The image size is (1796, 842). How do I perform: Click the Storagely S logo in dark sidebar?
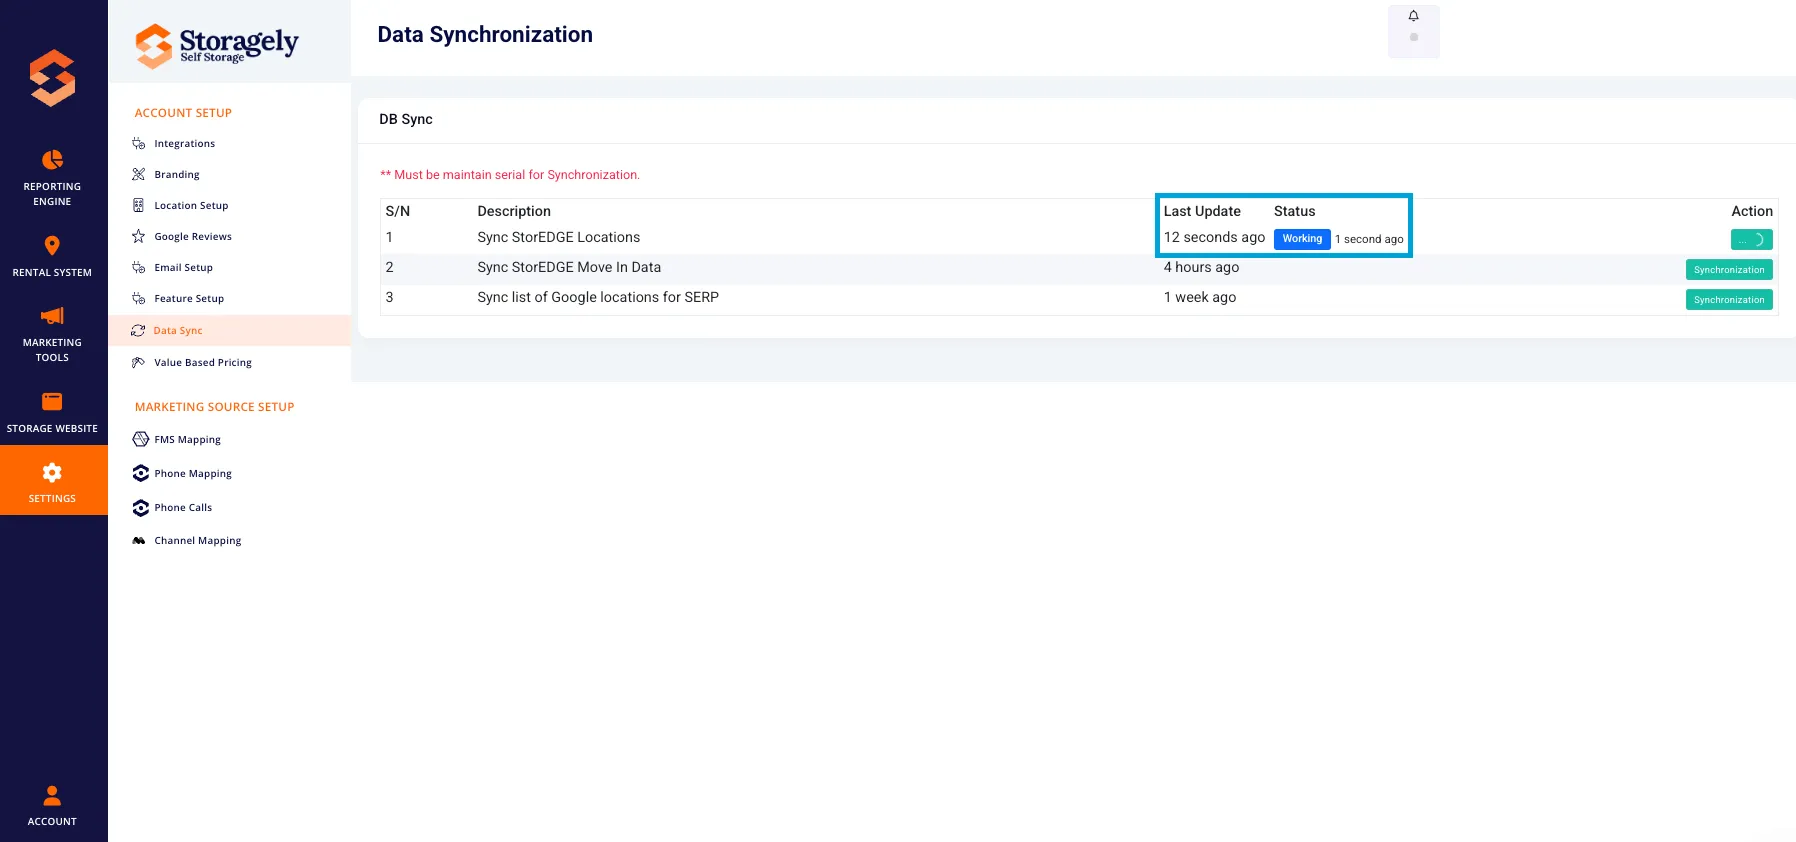pyautogui.click(x=52, y=78)
